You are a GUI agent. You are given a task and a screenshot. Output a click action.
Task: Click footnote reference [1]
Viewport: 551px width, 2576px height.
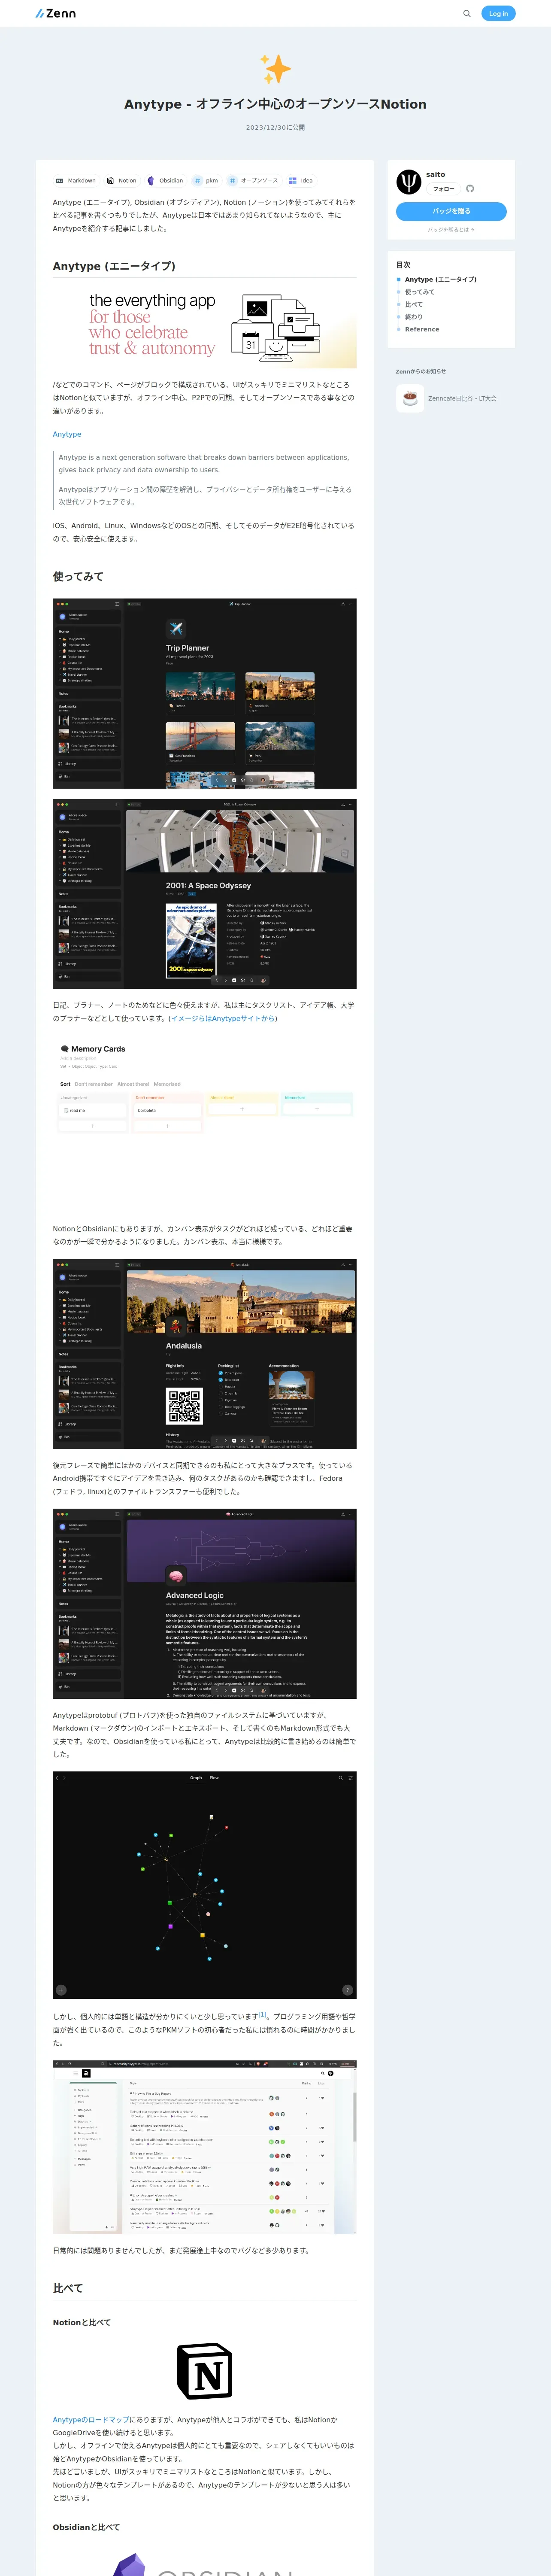coord(262,2015)
